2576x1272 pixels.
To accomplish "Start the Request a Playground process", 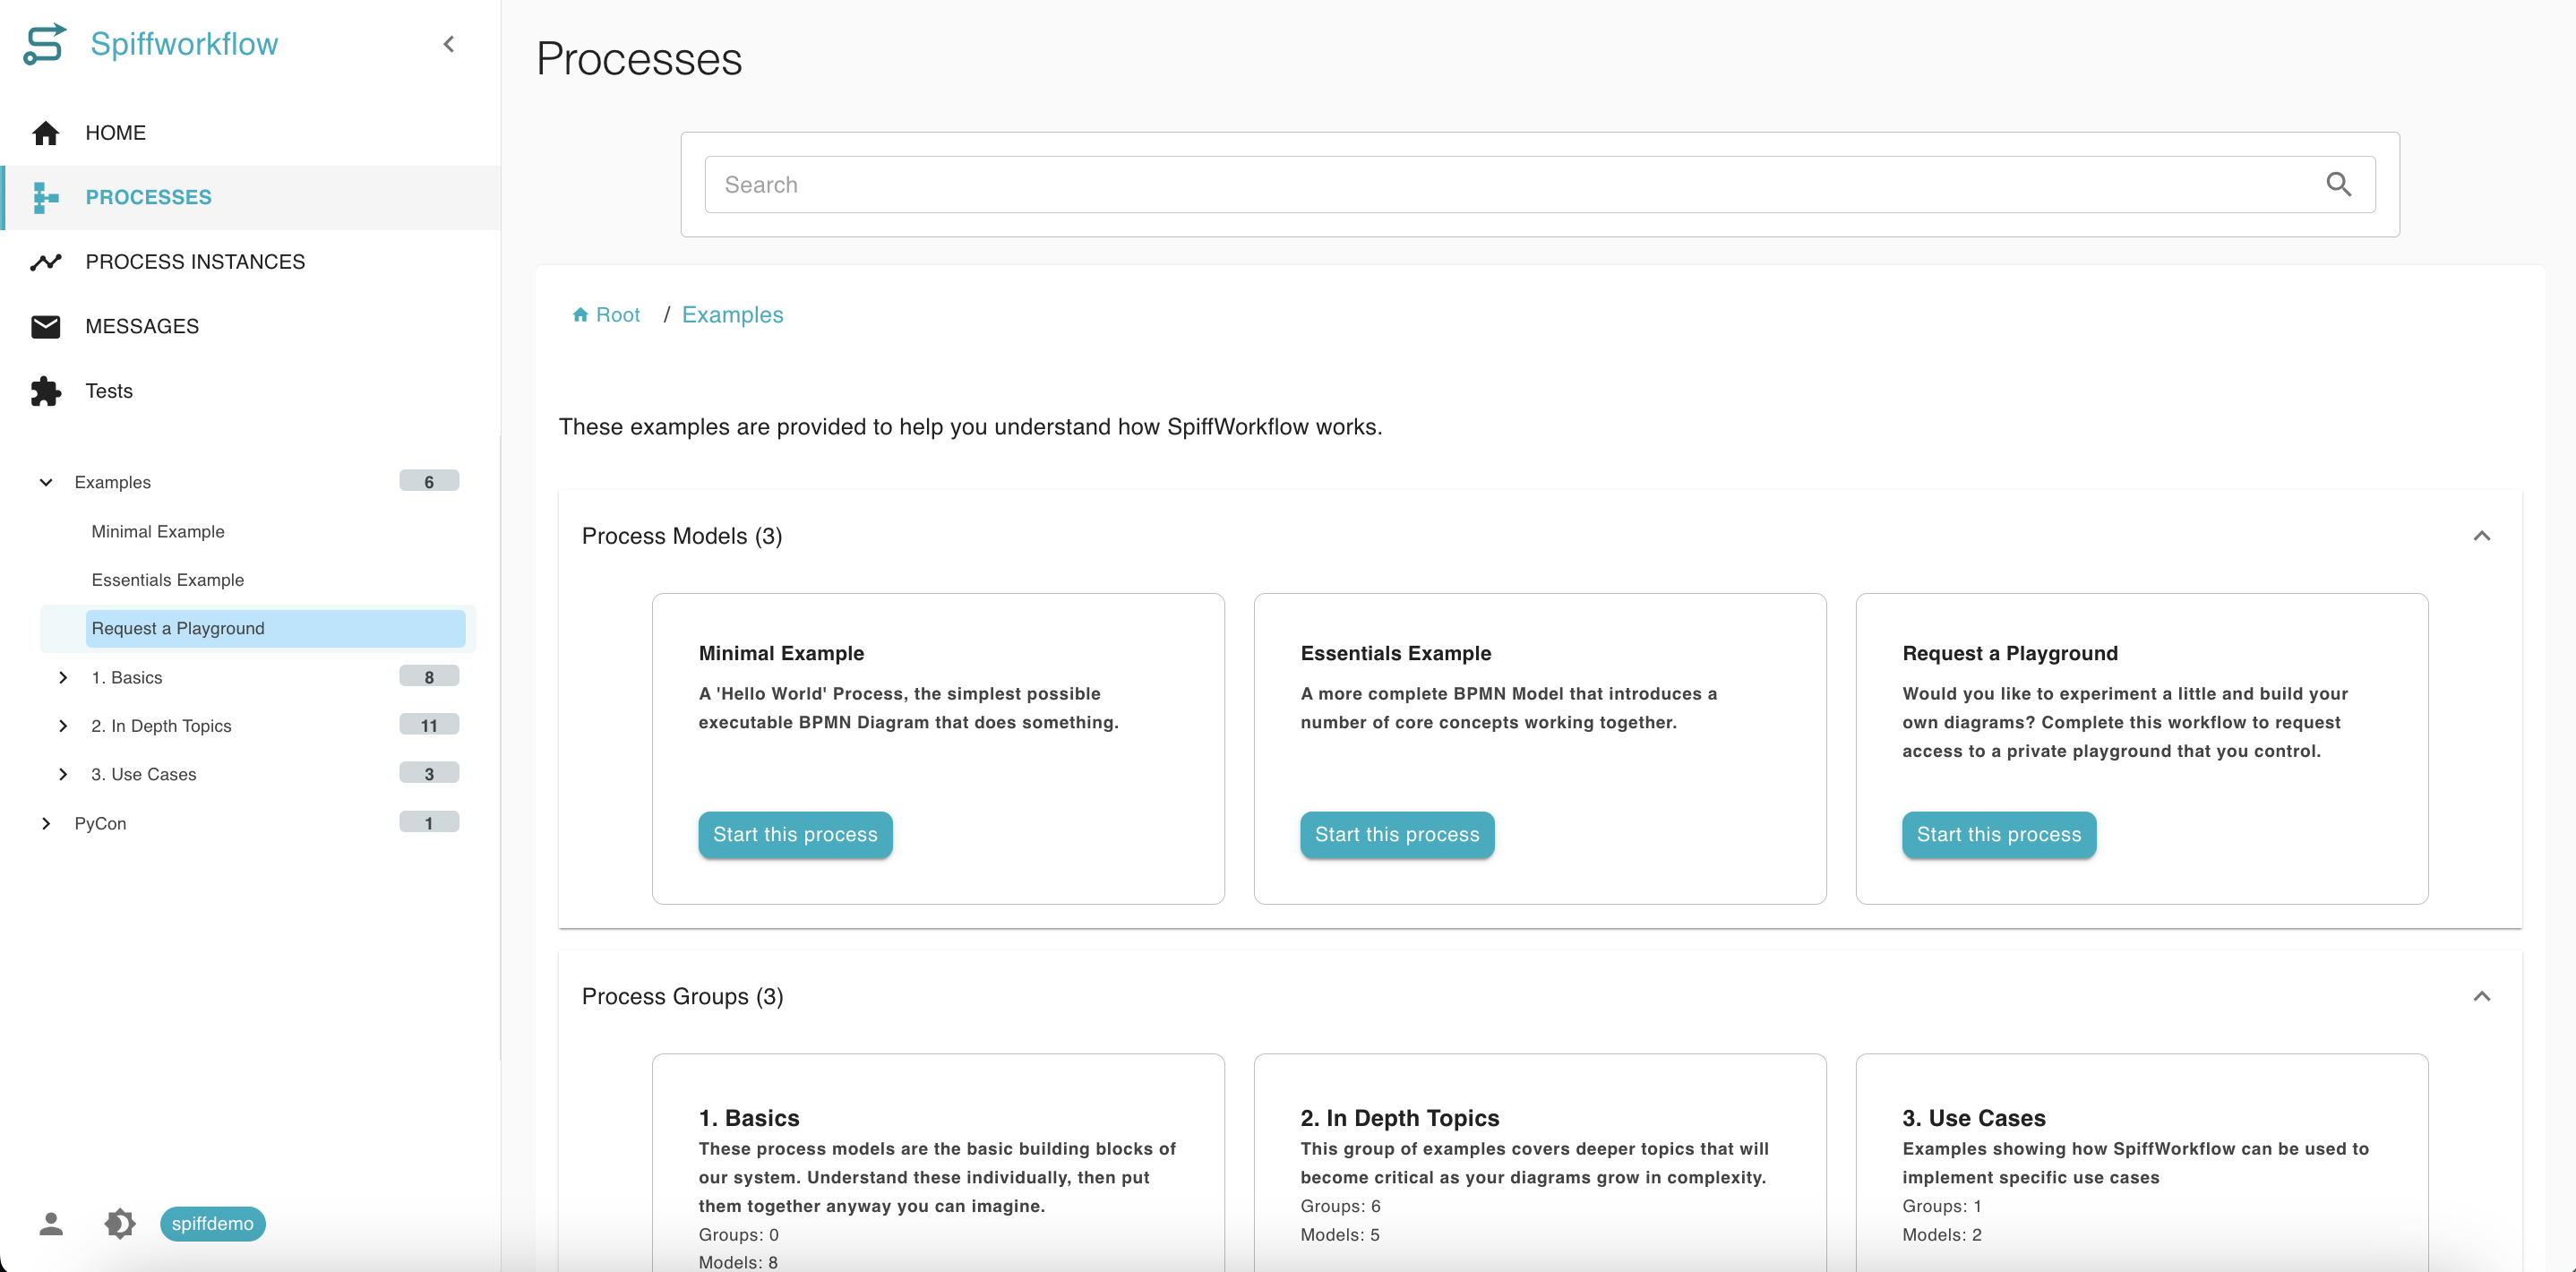I will point(1999,835).
